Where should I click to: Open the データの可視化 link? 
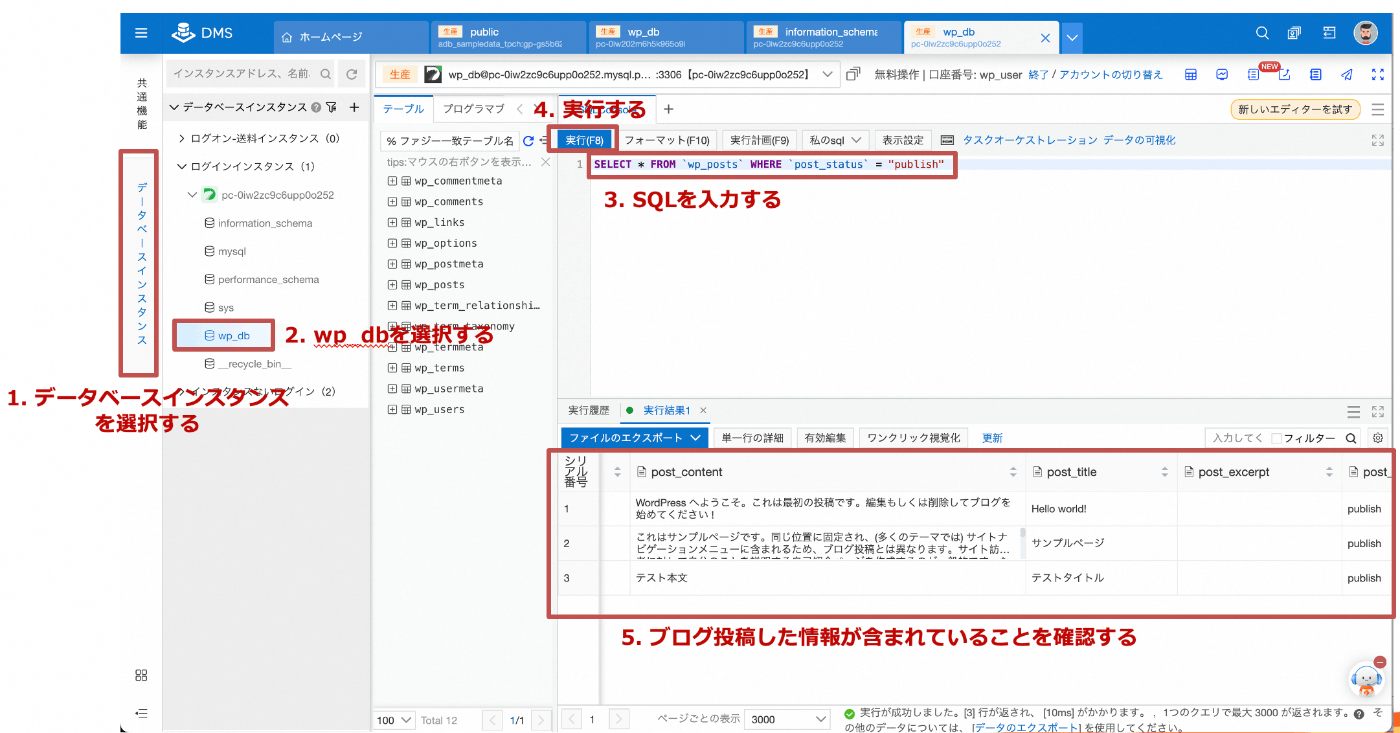click(x=1139, y=141)
